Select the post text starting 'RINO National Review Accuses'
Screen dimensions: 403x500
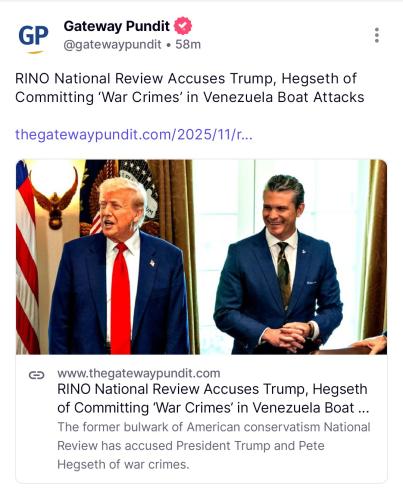pos(189,88)
